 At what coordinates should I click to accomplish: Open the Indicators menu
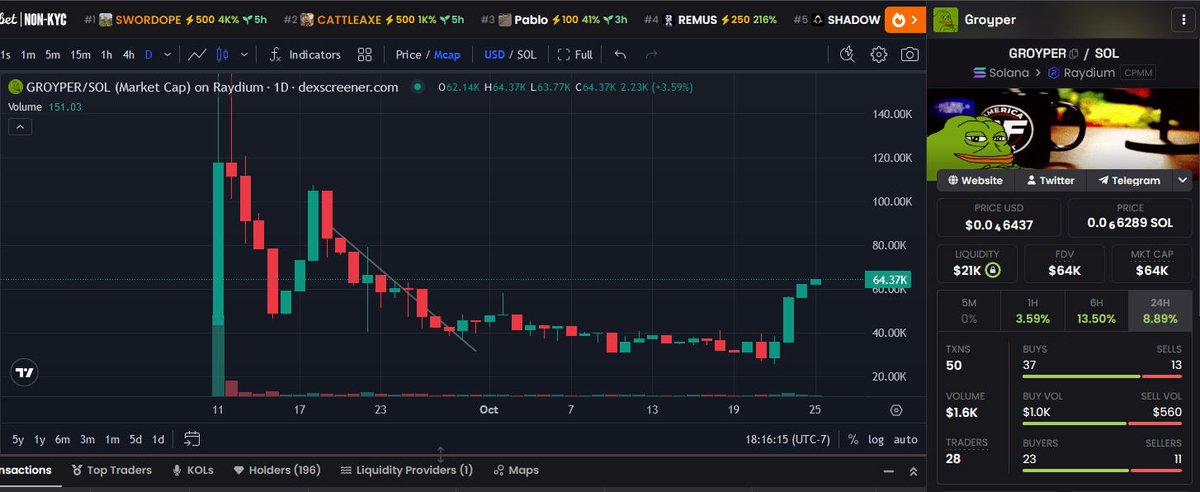pyautogui.click(x=304, y=55)
